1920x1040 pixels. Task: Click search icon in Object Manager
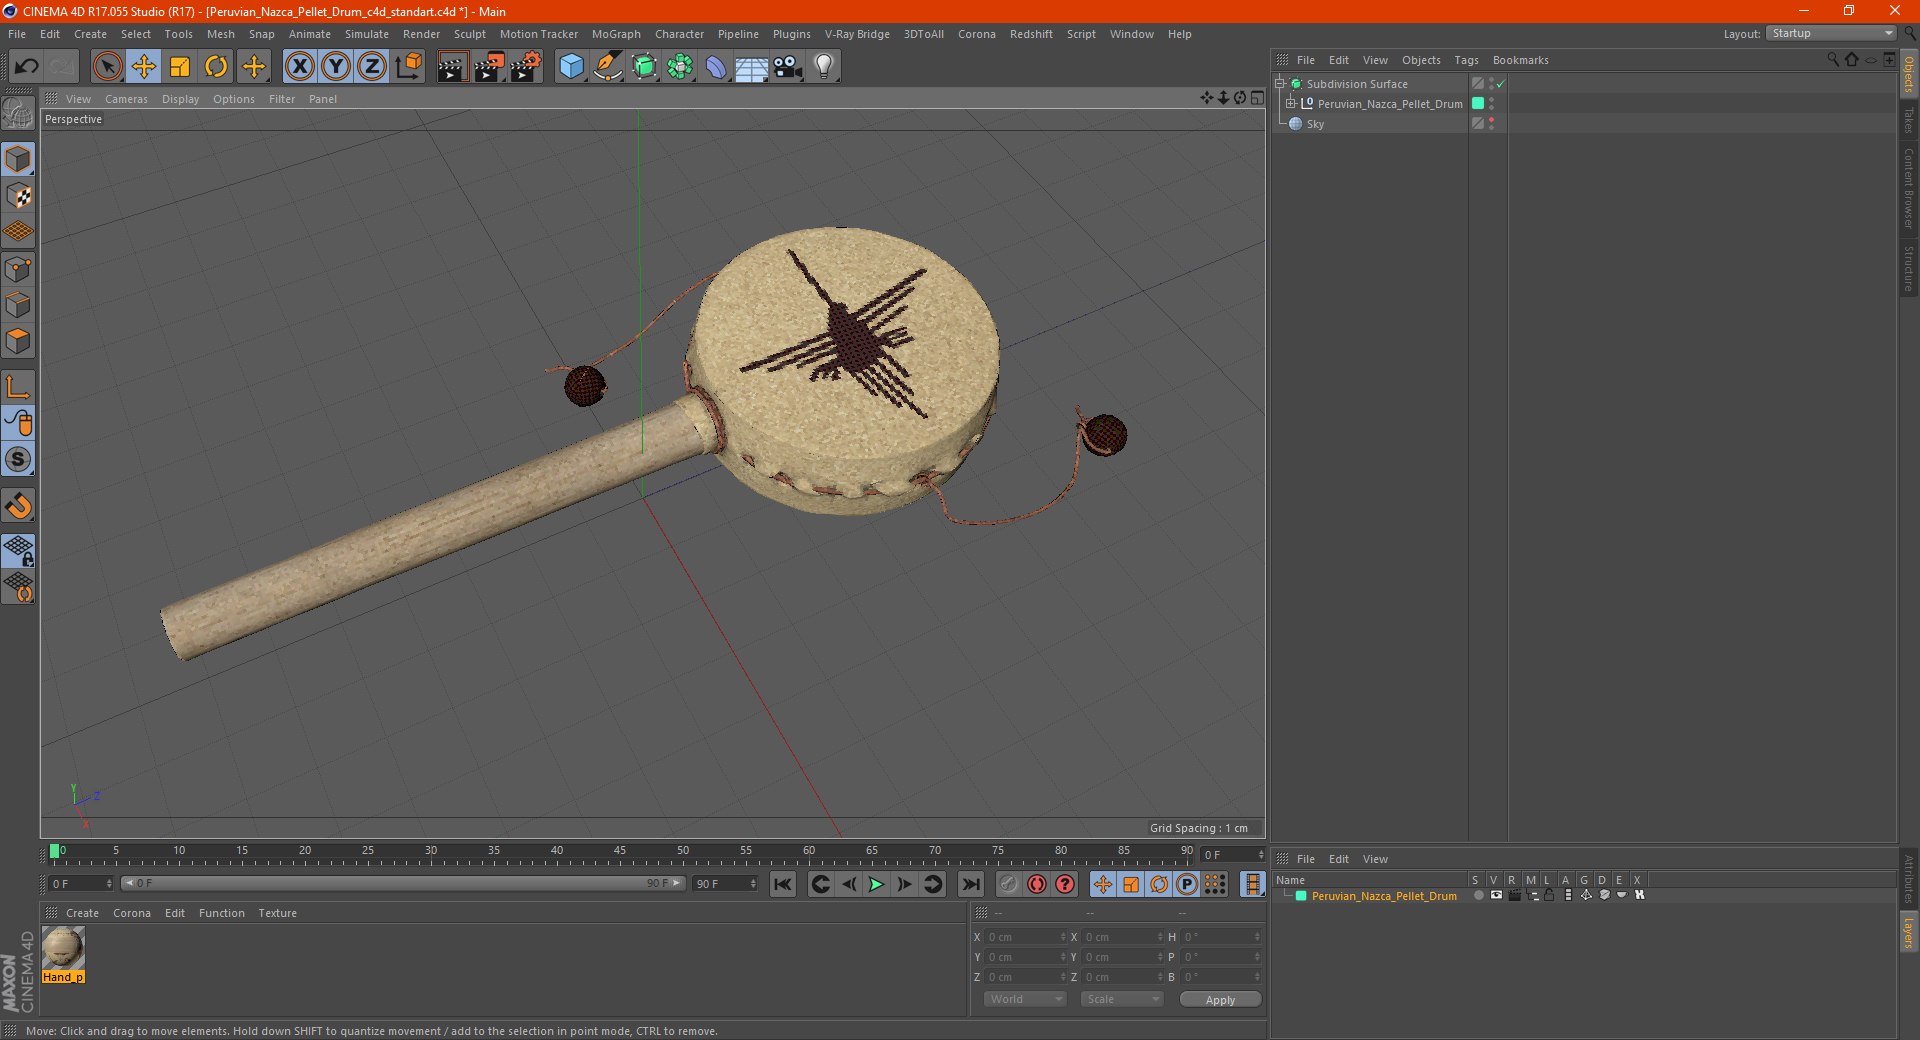(1832, 60)
